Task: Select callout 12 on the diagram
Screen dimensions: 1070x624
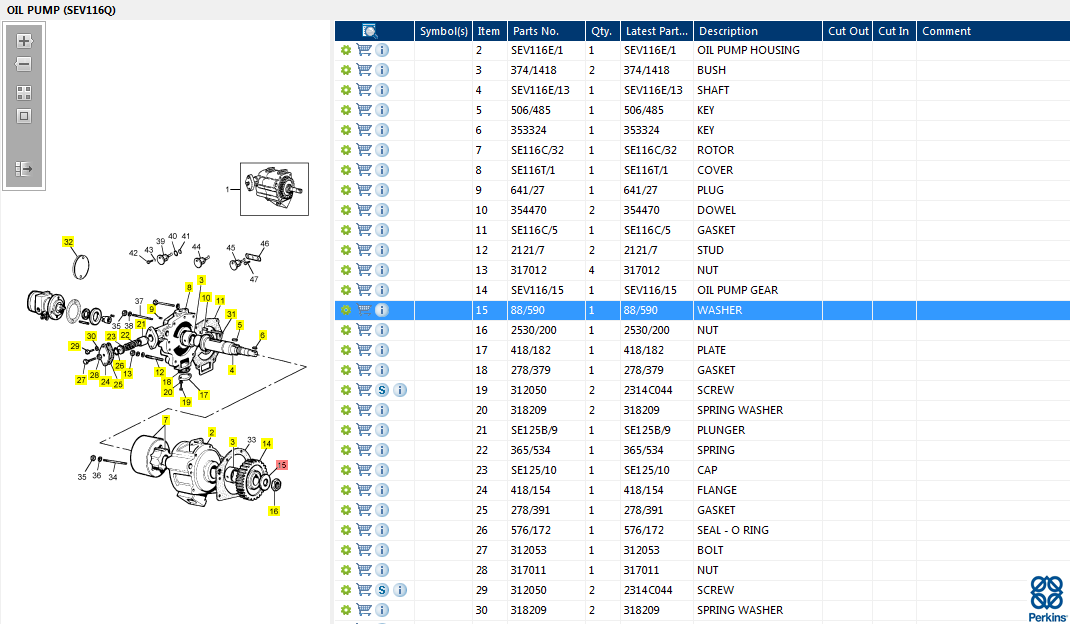Action: (160, 372)
